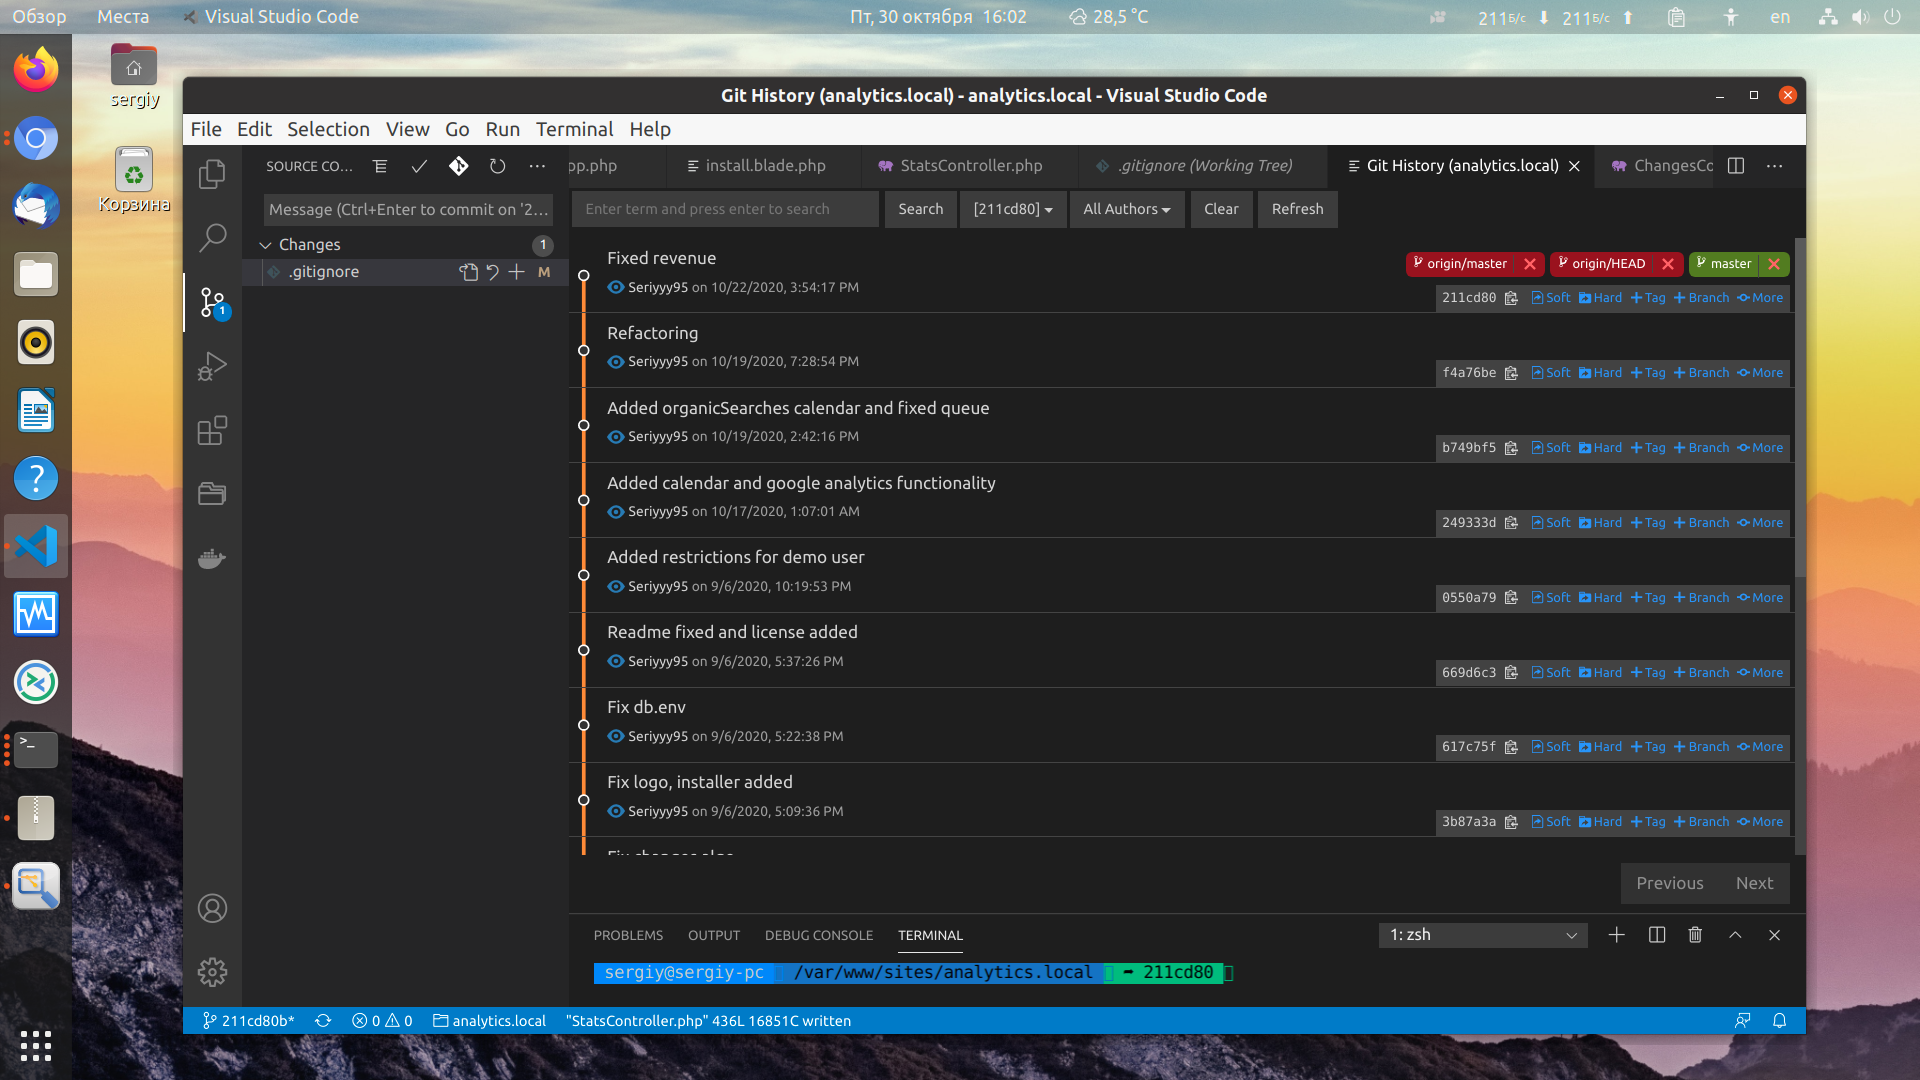Open editor more actions ellipsis
This screenshot has width=1920, height=1080.
tap(1774, 166)
